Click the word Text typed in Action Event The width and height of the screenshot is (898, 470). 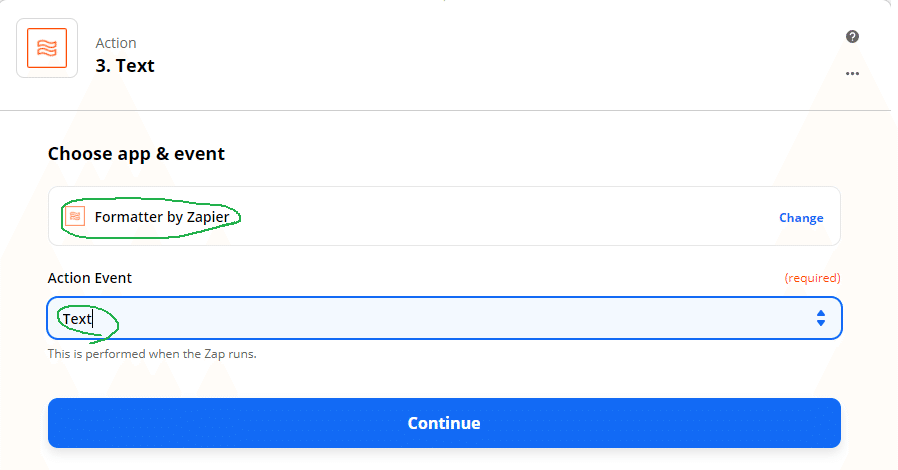pos(76,319)
